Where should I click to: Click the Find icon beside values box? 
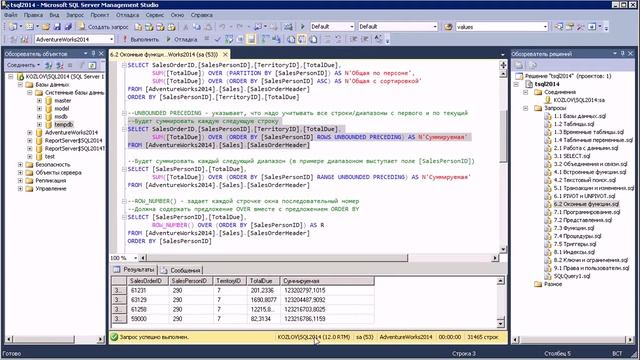[448, 27]
